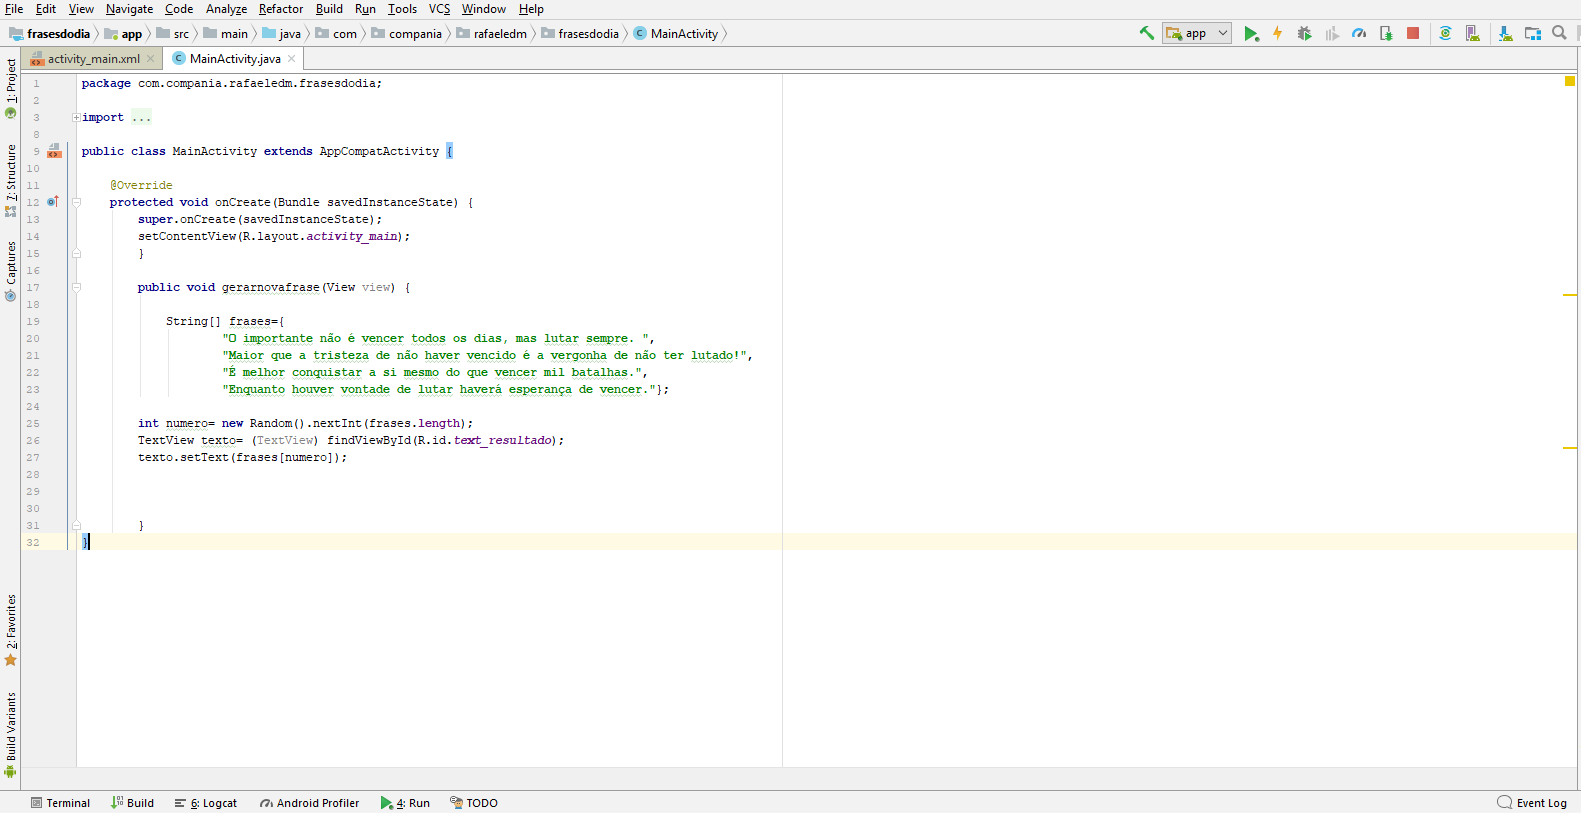Viewport: 1581px width, 813px height.
Task: Stop the app with red square
Action: 1413,33
